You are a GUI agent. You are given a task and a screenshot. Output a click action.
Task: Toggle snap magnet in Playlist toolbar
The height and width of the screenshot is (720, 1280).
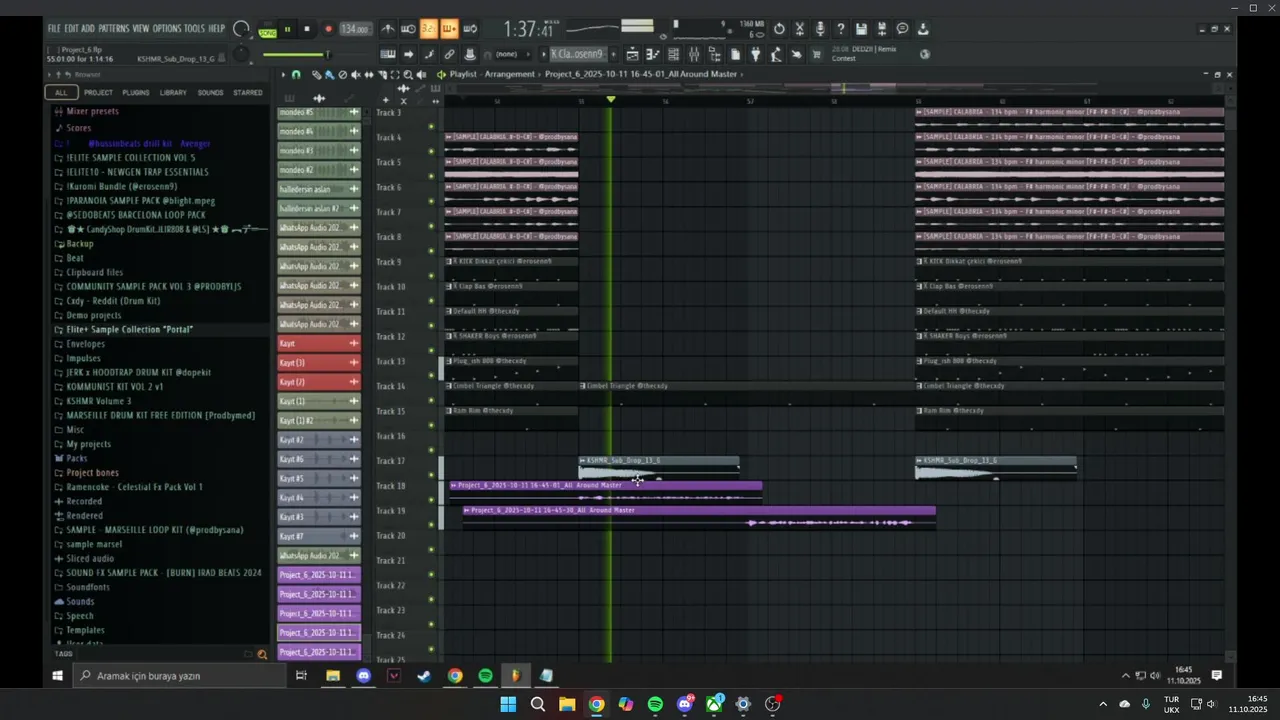[x=296, y=75]
